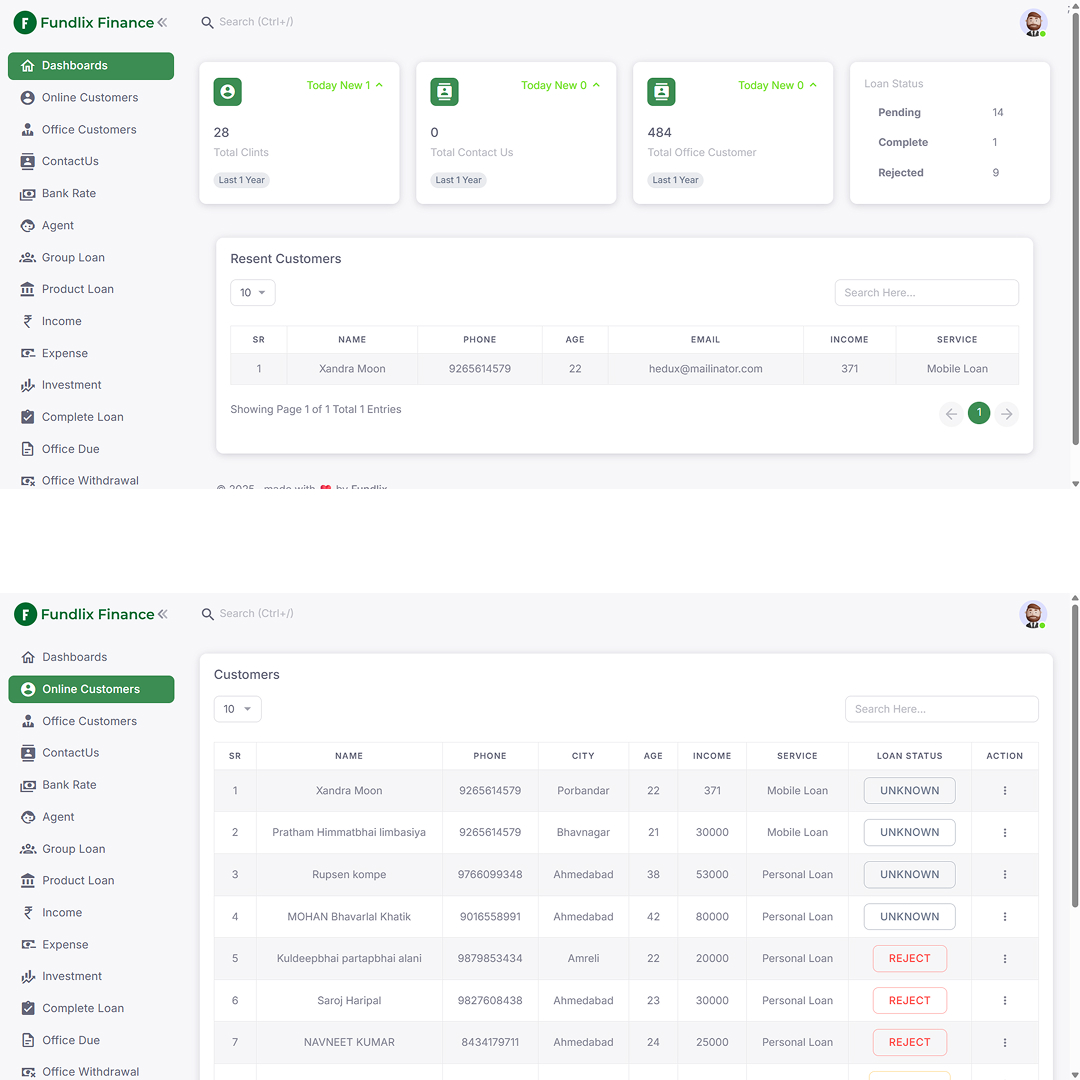Click page 1 button in pagination
Viewport: 1080px width, 1080px height.
click(x=978, y=414)
